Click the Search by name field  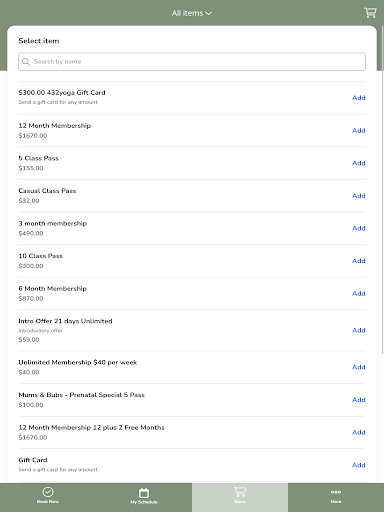coord(192,62)
